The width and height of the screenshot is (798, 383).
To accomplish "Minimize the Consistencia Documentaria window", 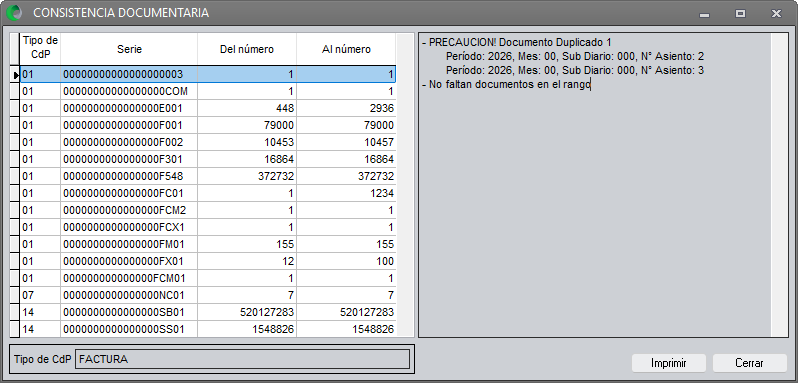I will 704,14.
